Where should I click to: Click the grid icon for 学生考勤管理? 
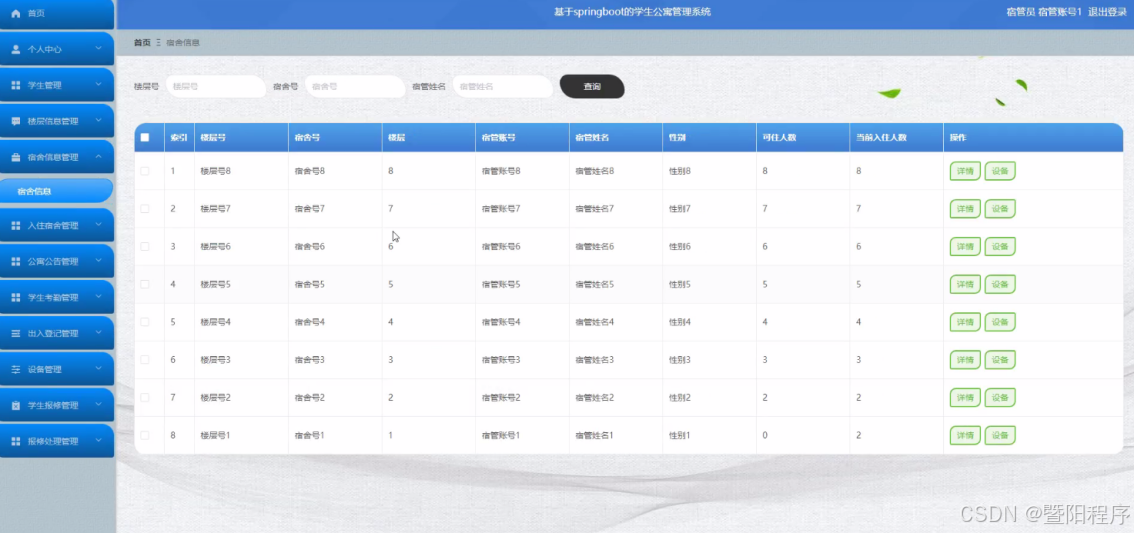point(16,297)
